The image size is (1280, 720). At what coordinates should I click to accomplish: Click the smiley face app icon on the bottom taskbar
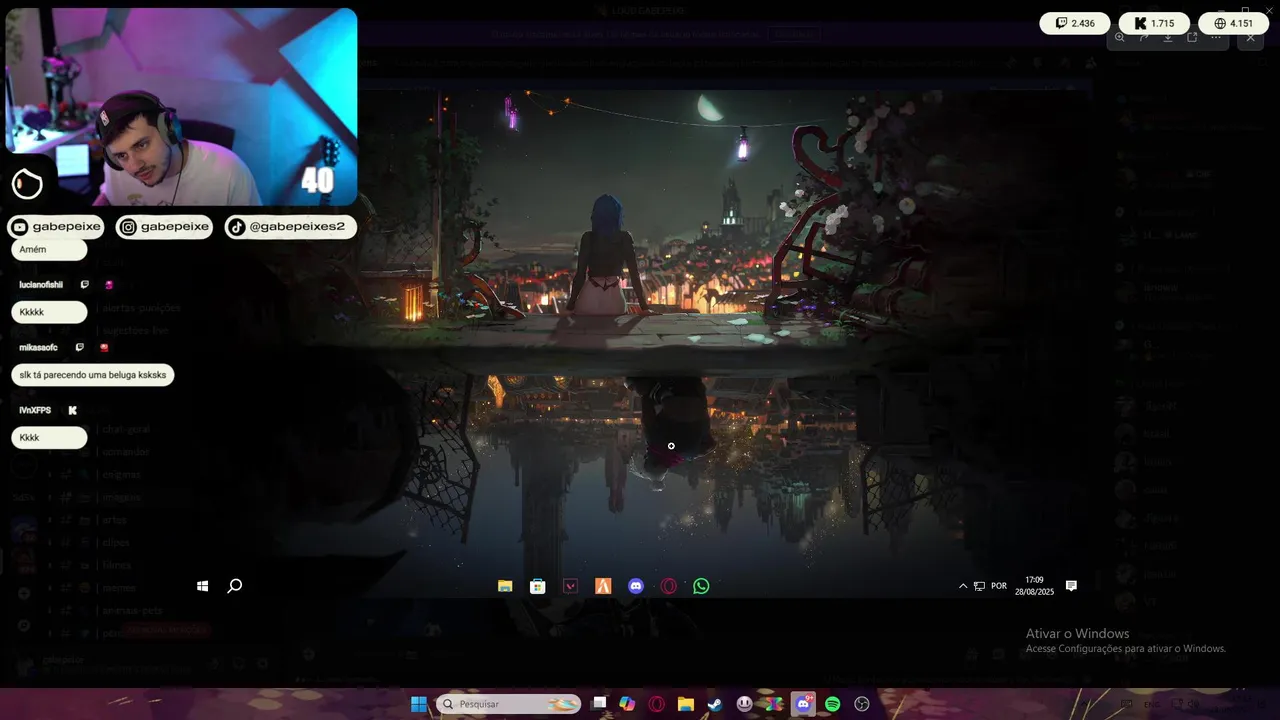745,704
